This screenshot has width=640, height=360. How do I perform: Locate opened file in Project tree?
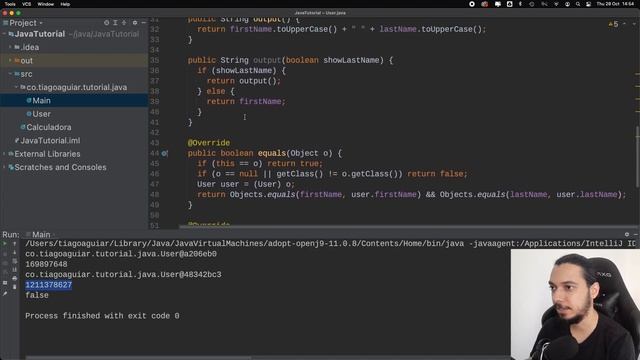click(107, 23)
